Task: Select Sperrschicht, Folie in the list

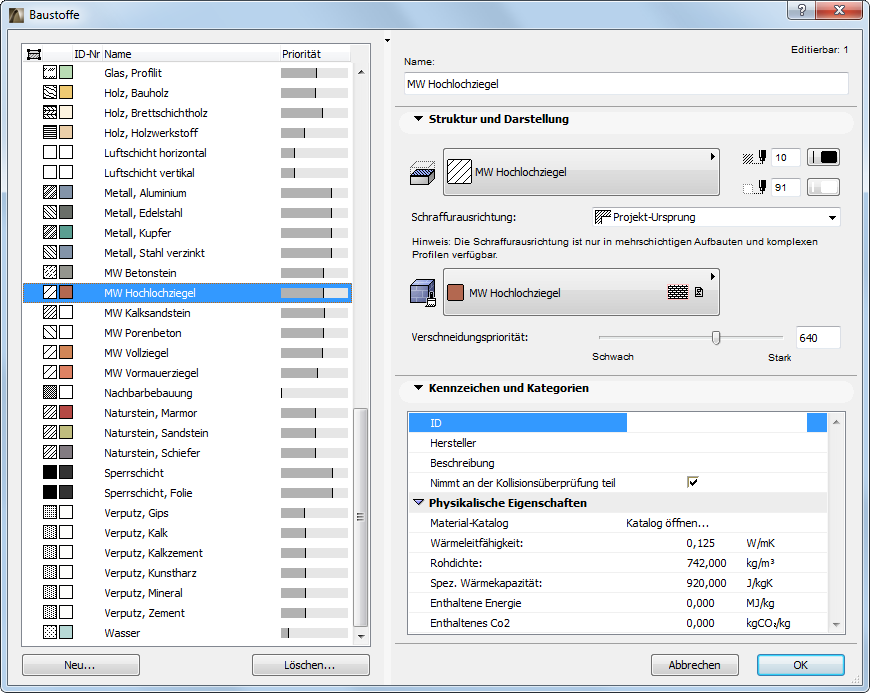Action: click(188, 492)
